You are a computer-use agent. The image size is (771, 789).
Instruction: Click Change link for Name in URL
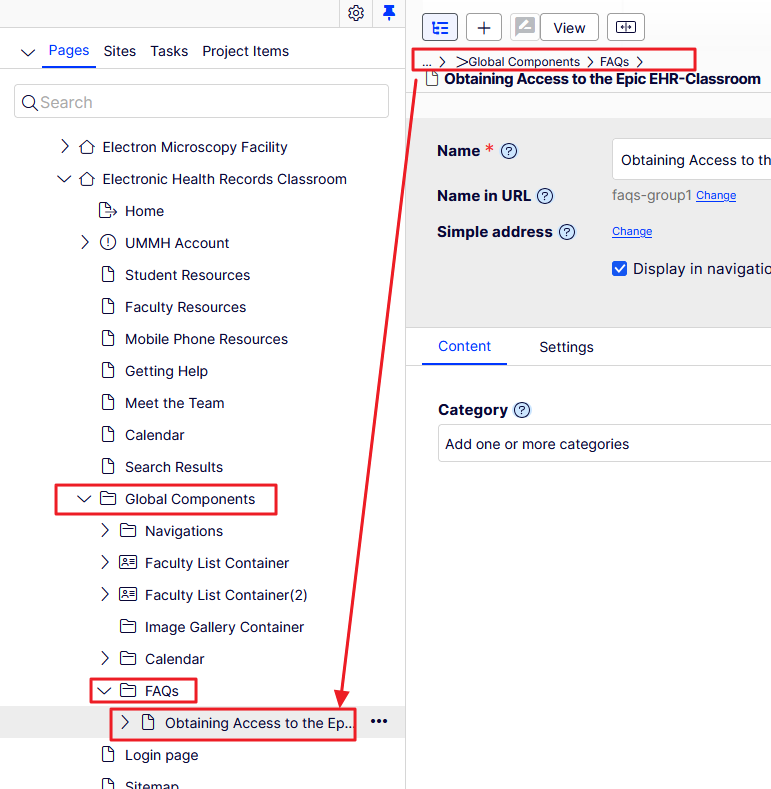point(716,196)
